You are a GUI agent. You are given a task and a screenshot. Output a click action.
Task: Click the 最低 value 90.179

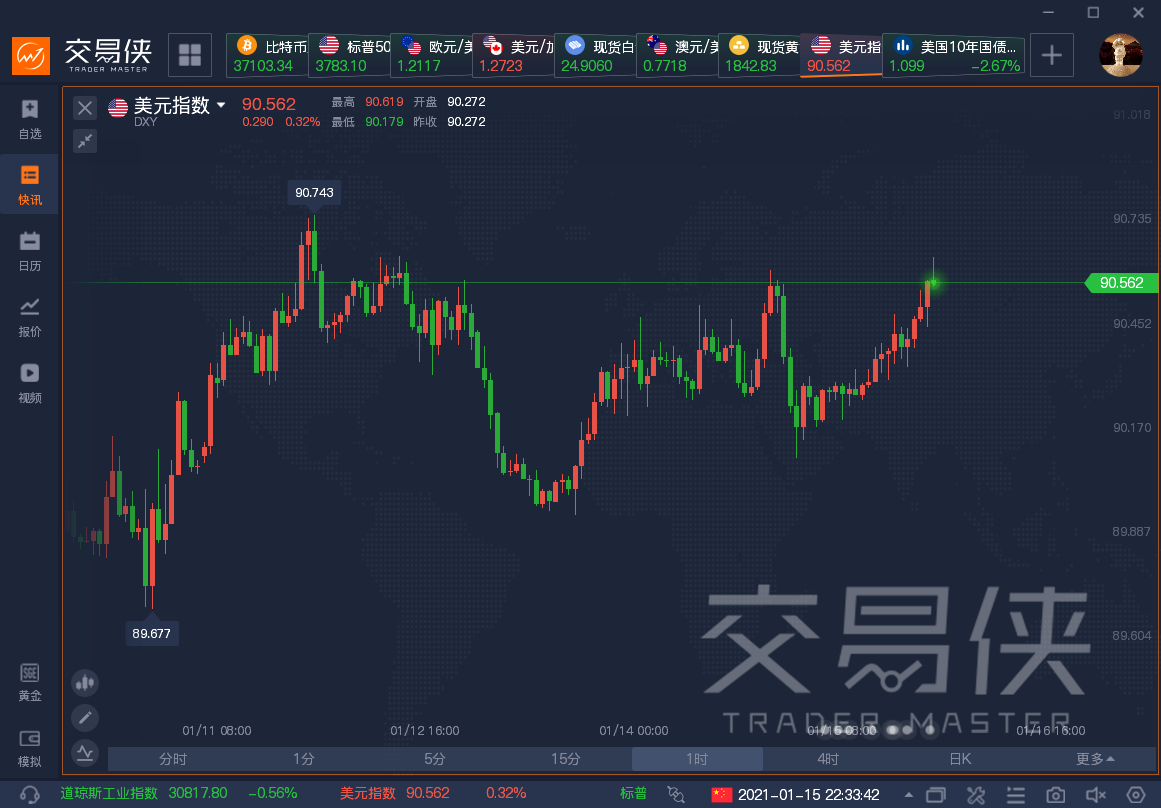pyautogui.click(x=384, y=121)
